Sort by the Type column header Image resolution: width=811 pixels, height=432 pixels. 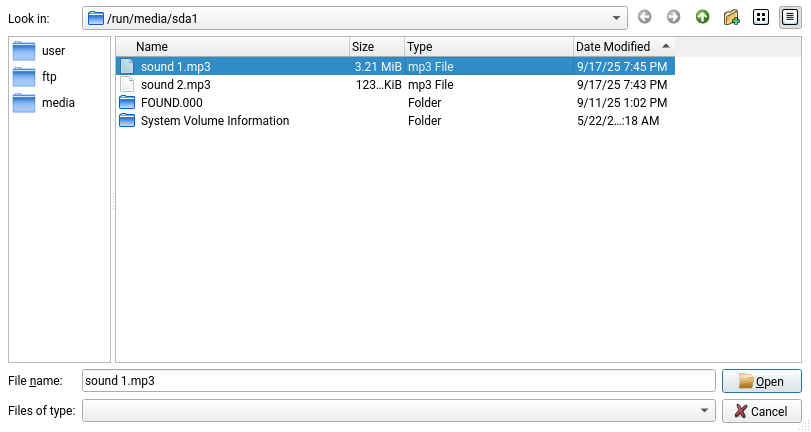[x=489, y=47]
